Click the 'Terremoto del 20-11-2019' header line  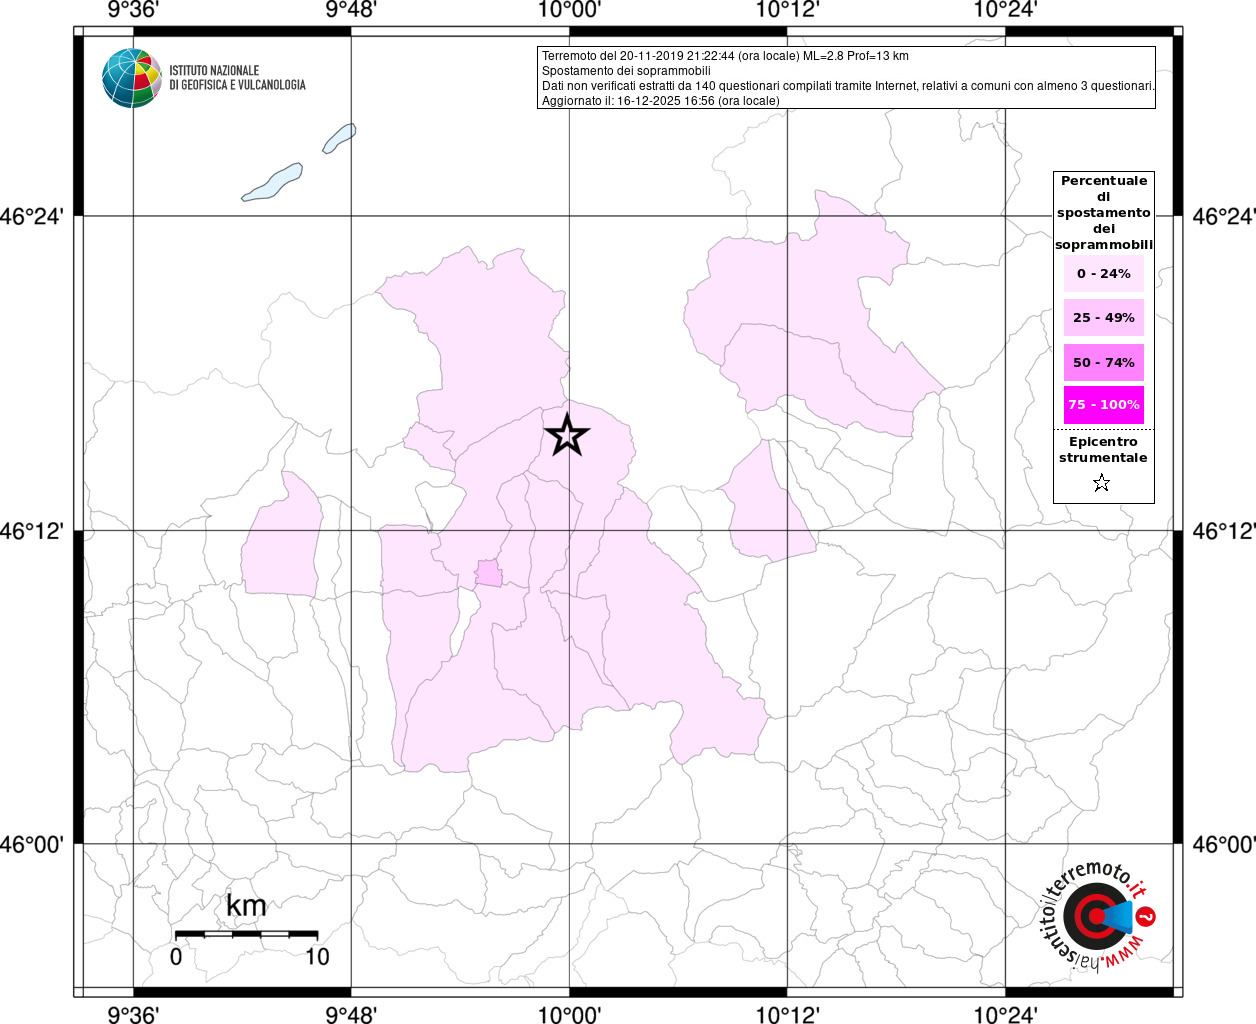(x=725, y=56)
